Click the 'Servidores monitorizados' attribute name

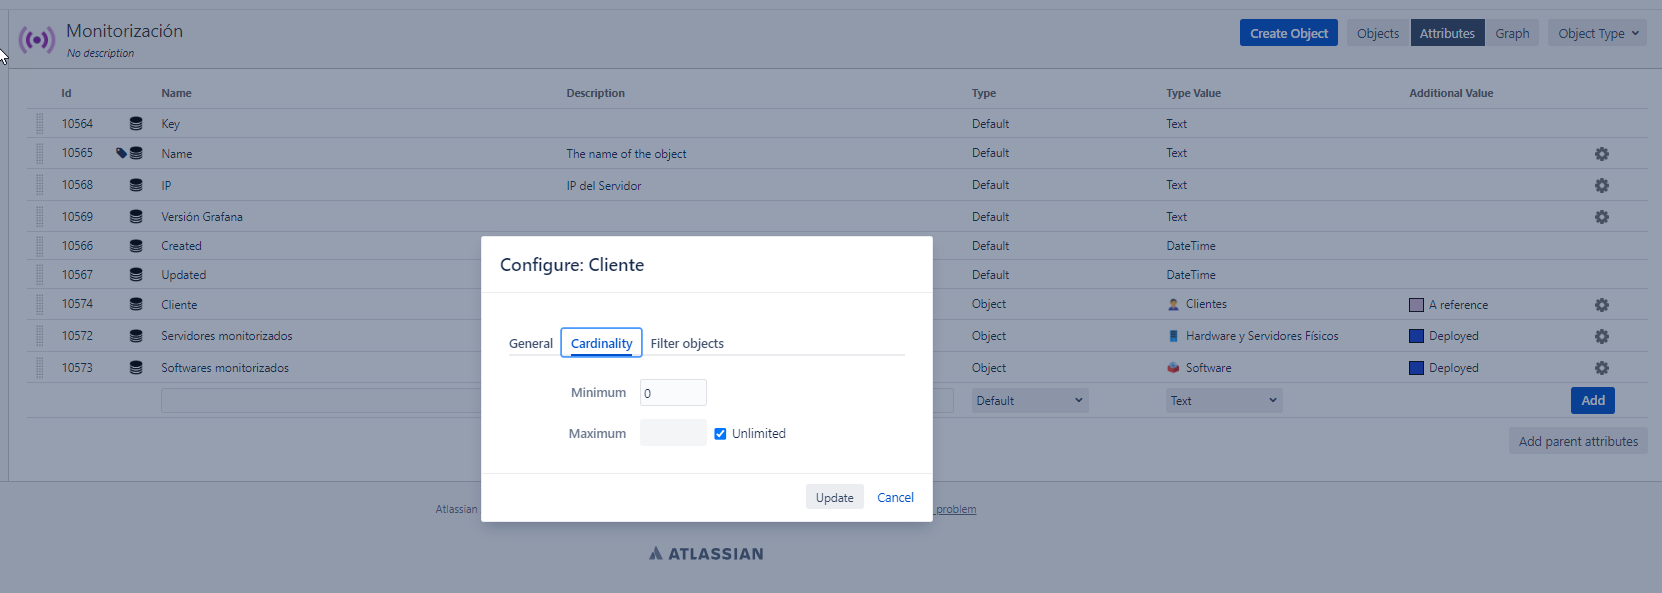coord(227,336)
